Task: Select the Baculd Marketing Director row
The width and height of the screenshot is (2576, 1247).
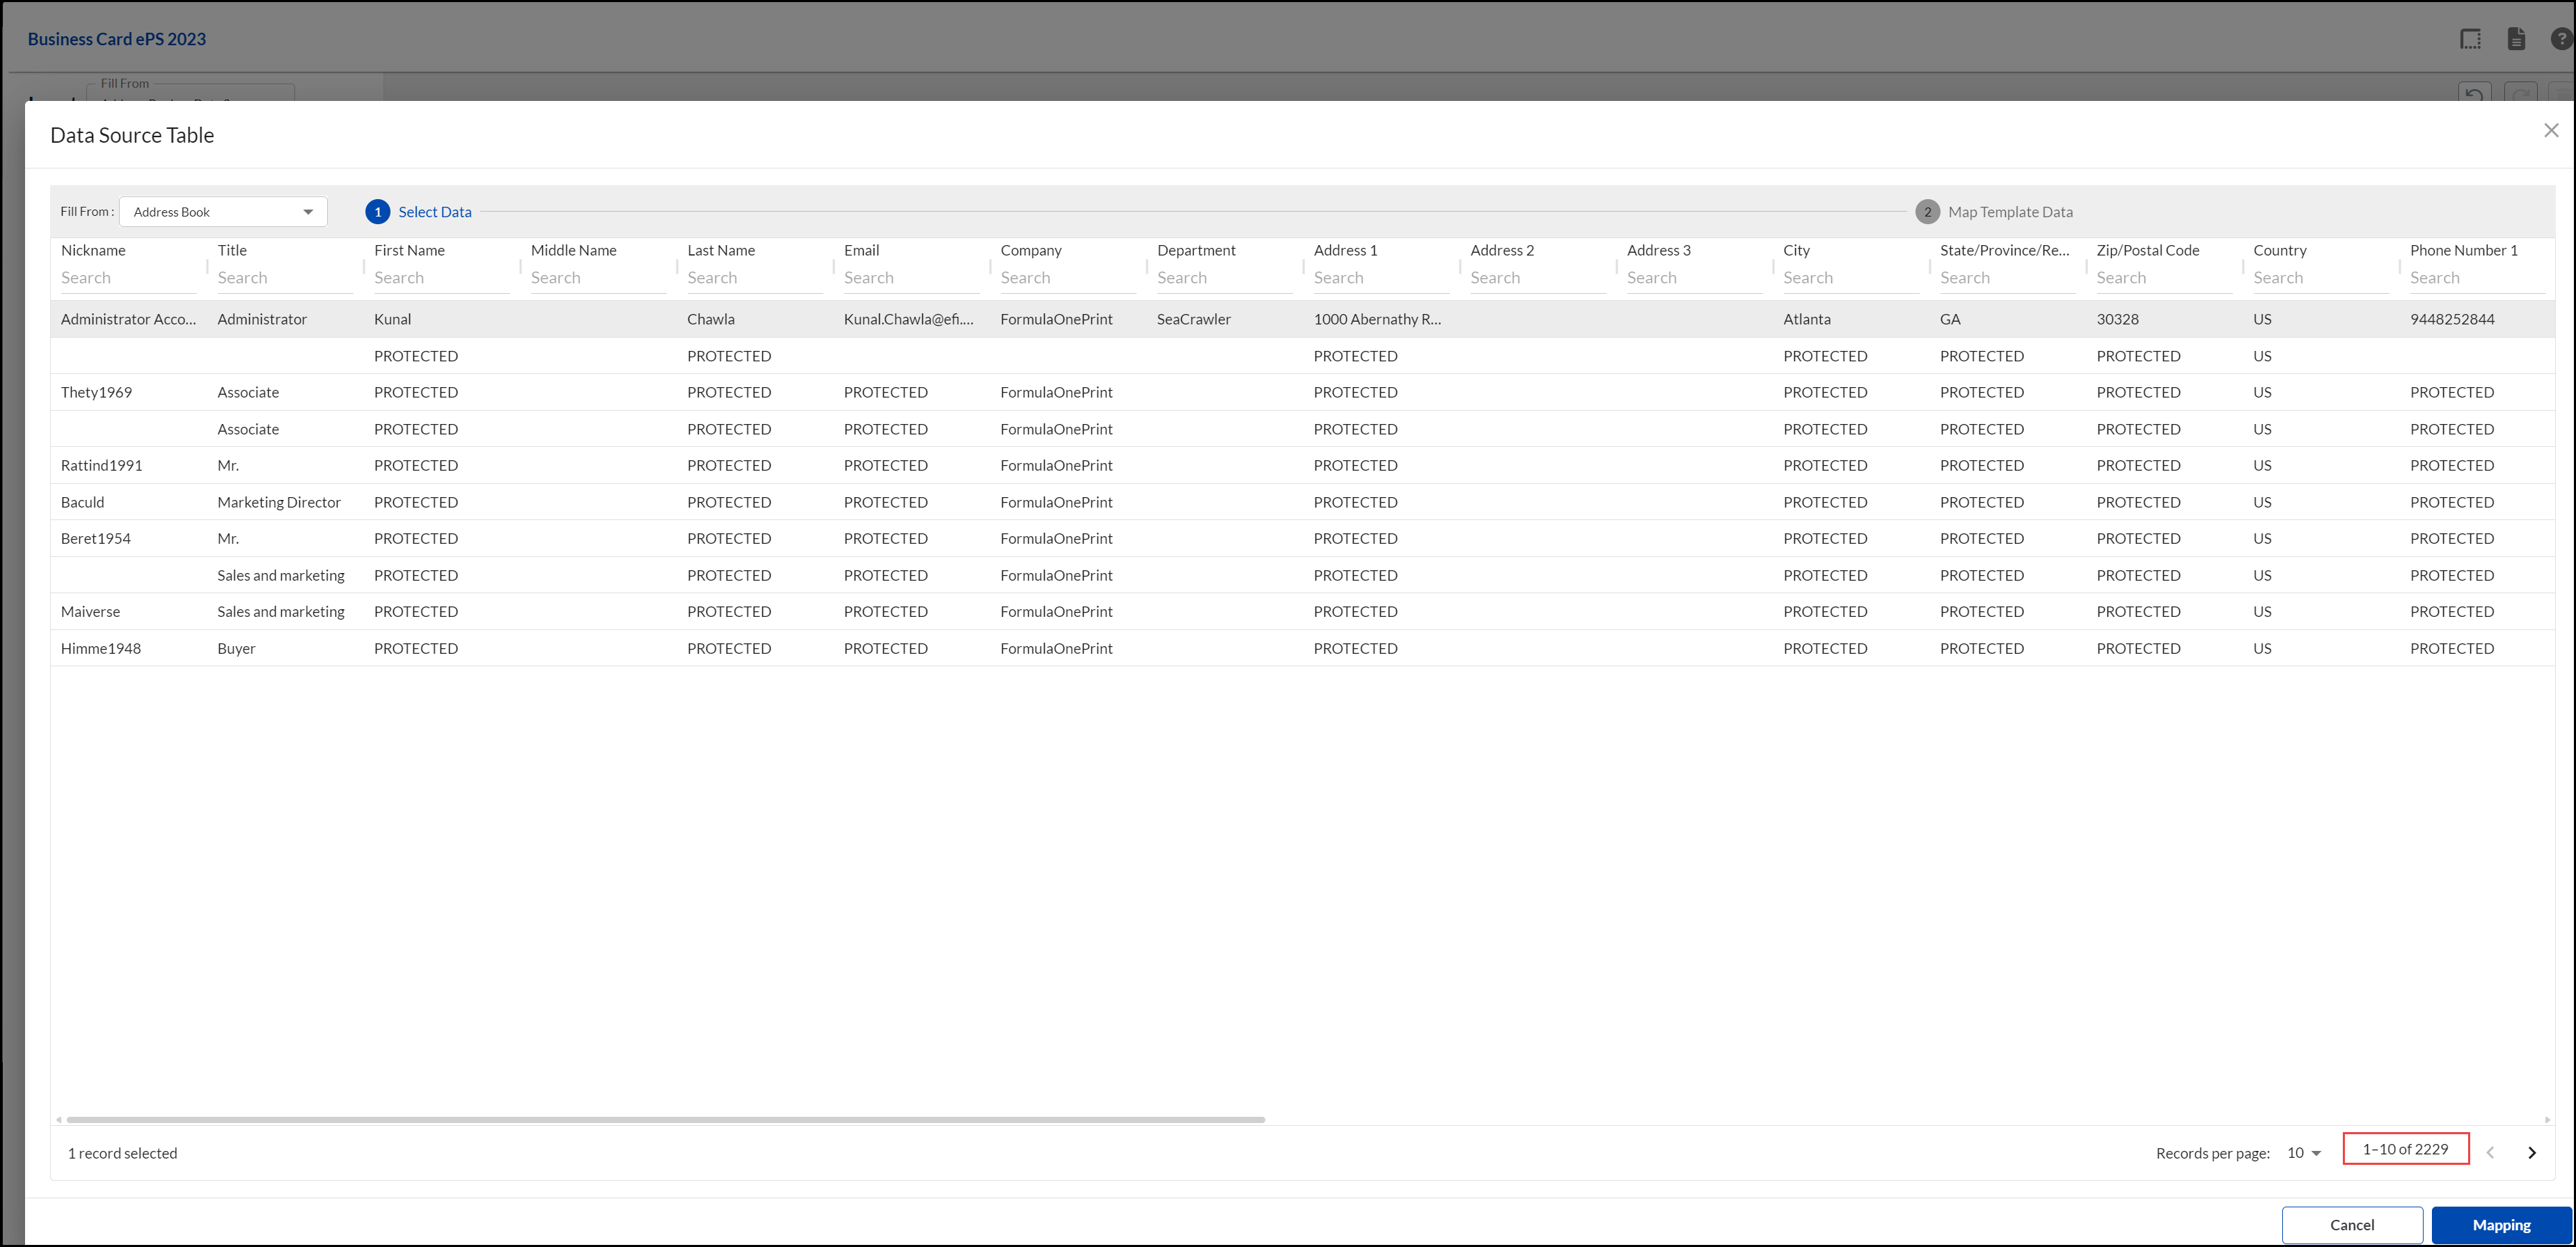Action: [x=279, y=502]
